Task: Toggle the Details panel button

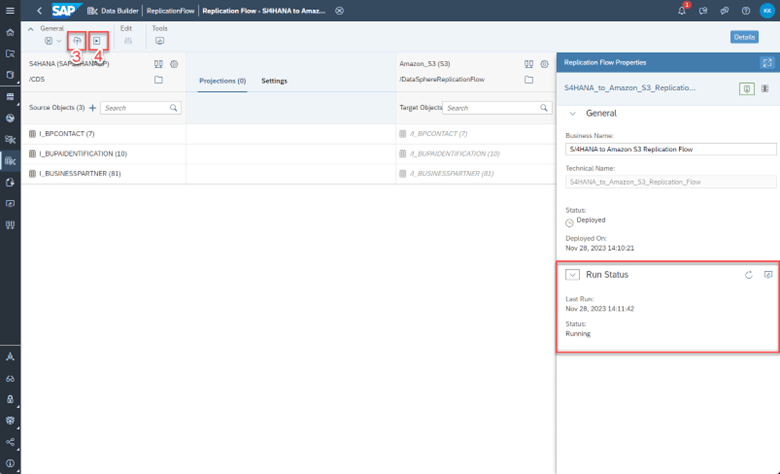Action: [744, 37]
